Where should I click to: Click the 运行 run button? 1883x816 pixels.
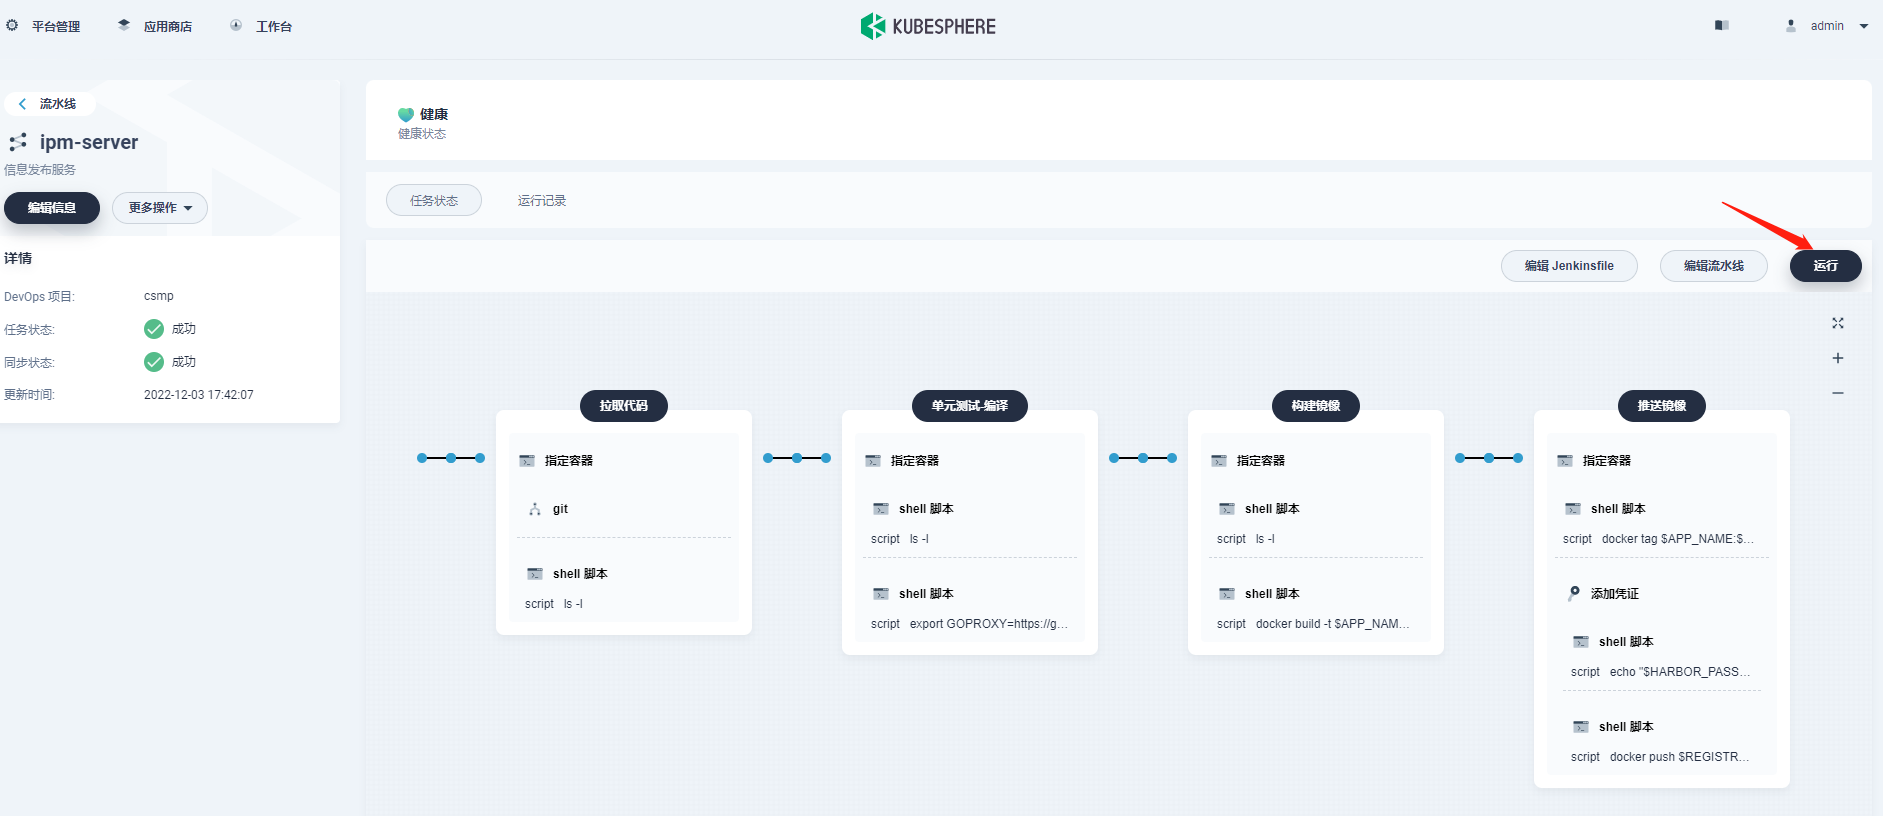point(1826,266)
